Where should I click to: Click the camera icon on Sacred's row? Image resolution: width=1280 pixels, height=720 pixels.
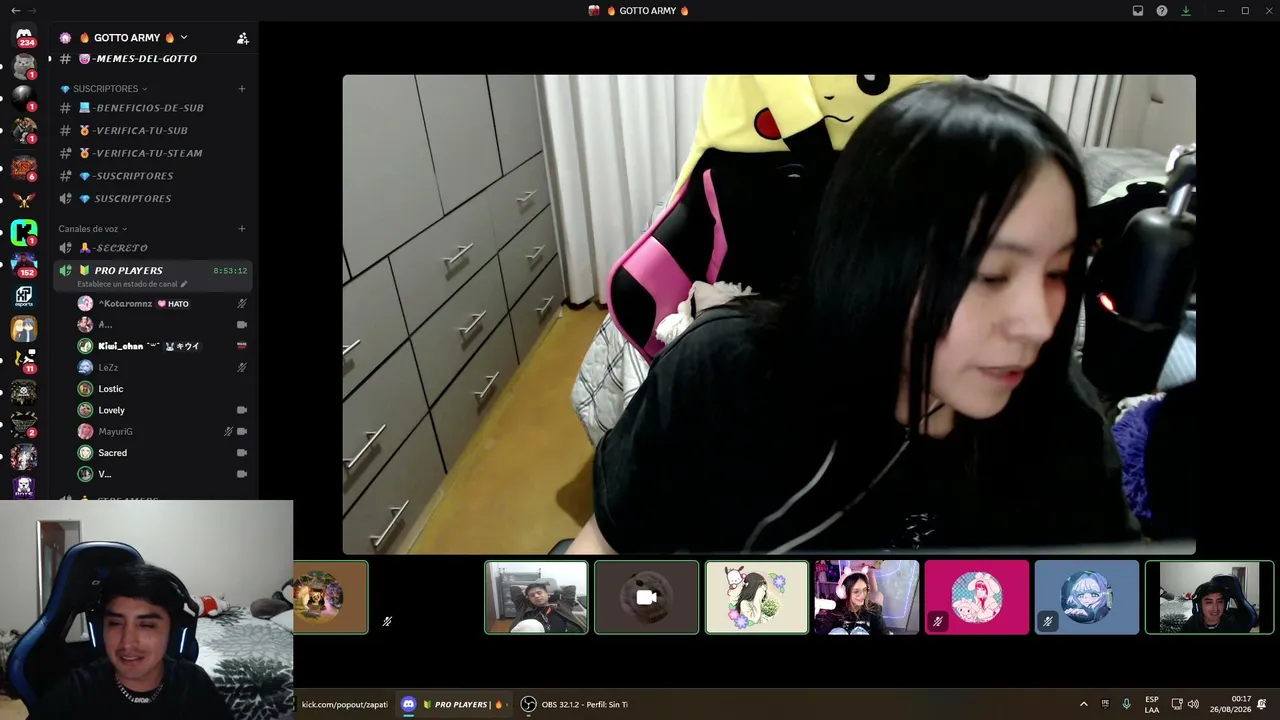pos(242,453)
